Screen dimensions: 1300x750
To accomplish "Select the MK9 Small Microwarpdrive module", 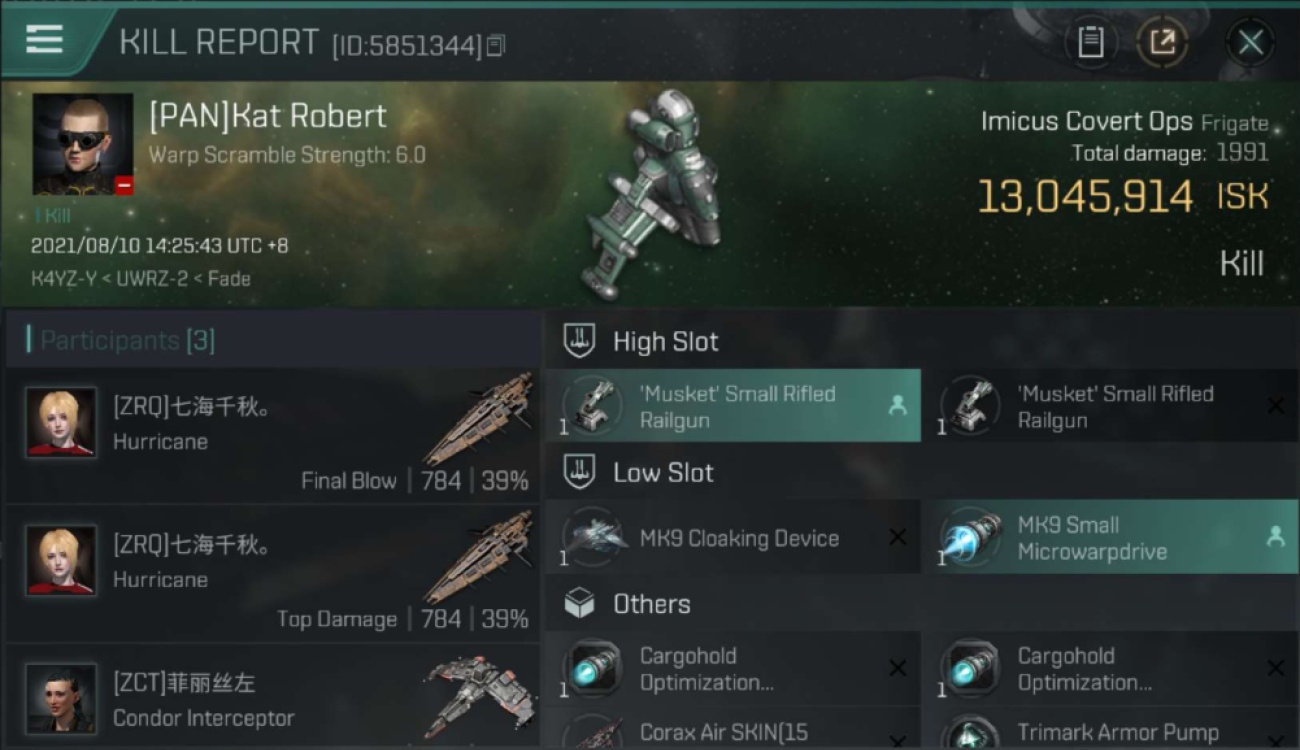I will (x=1109, y=538).
